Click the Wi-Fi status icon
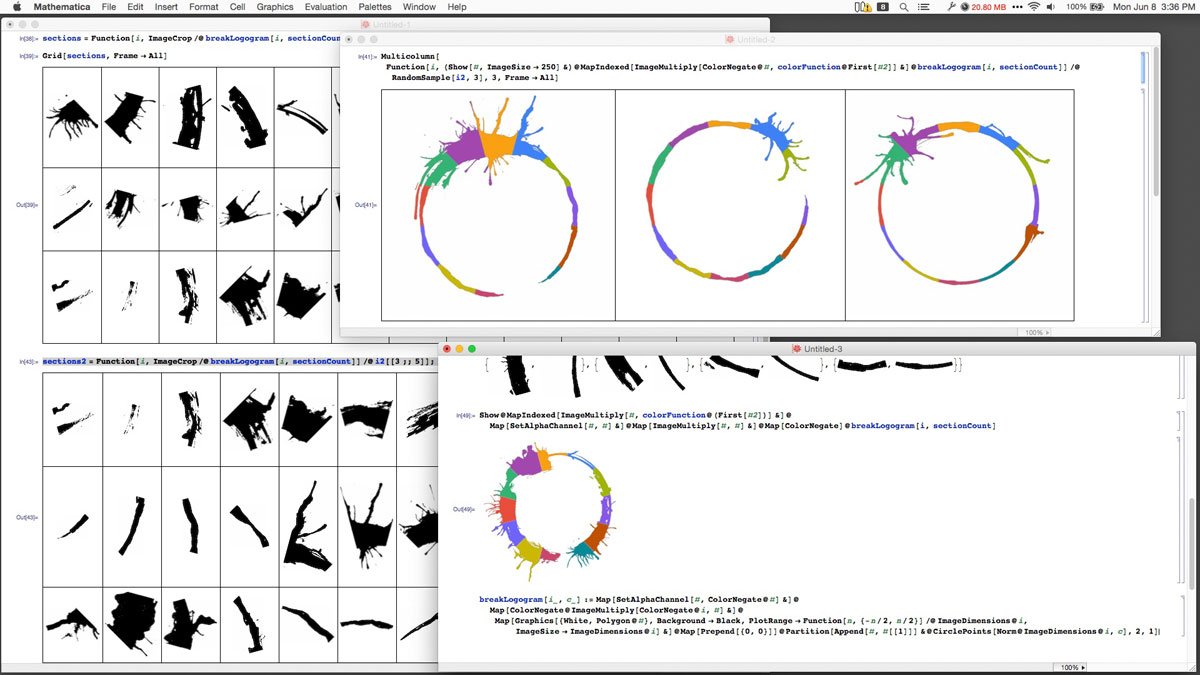1200x675 pixels. point(1033,7)
